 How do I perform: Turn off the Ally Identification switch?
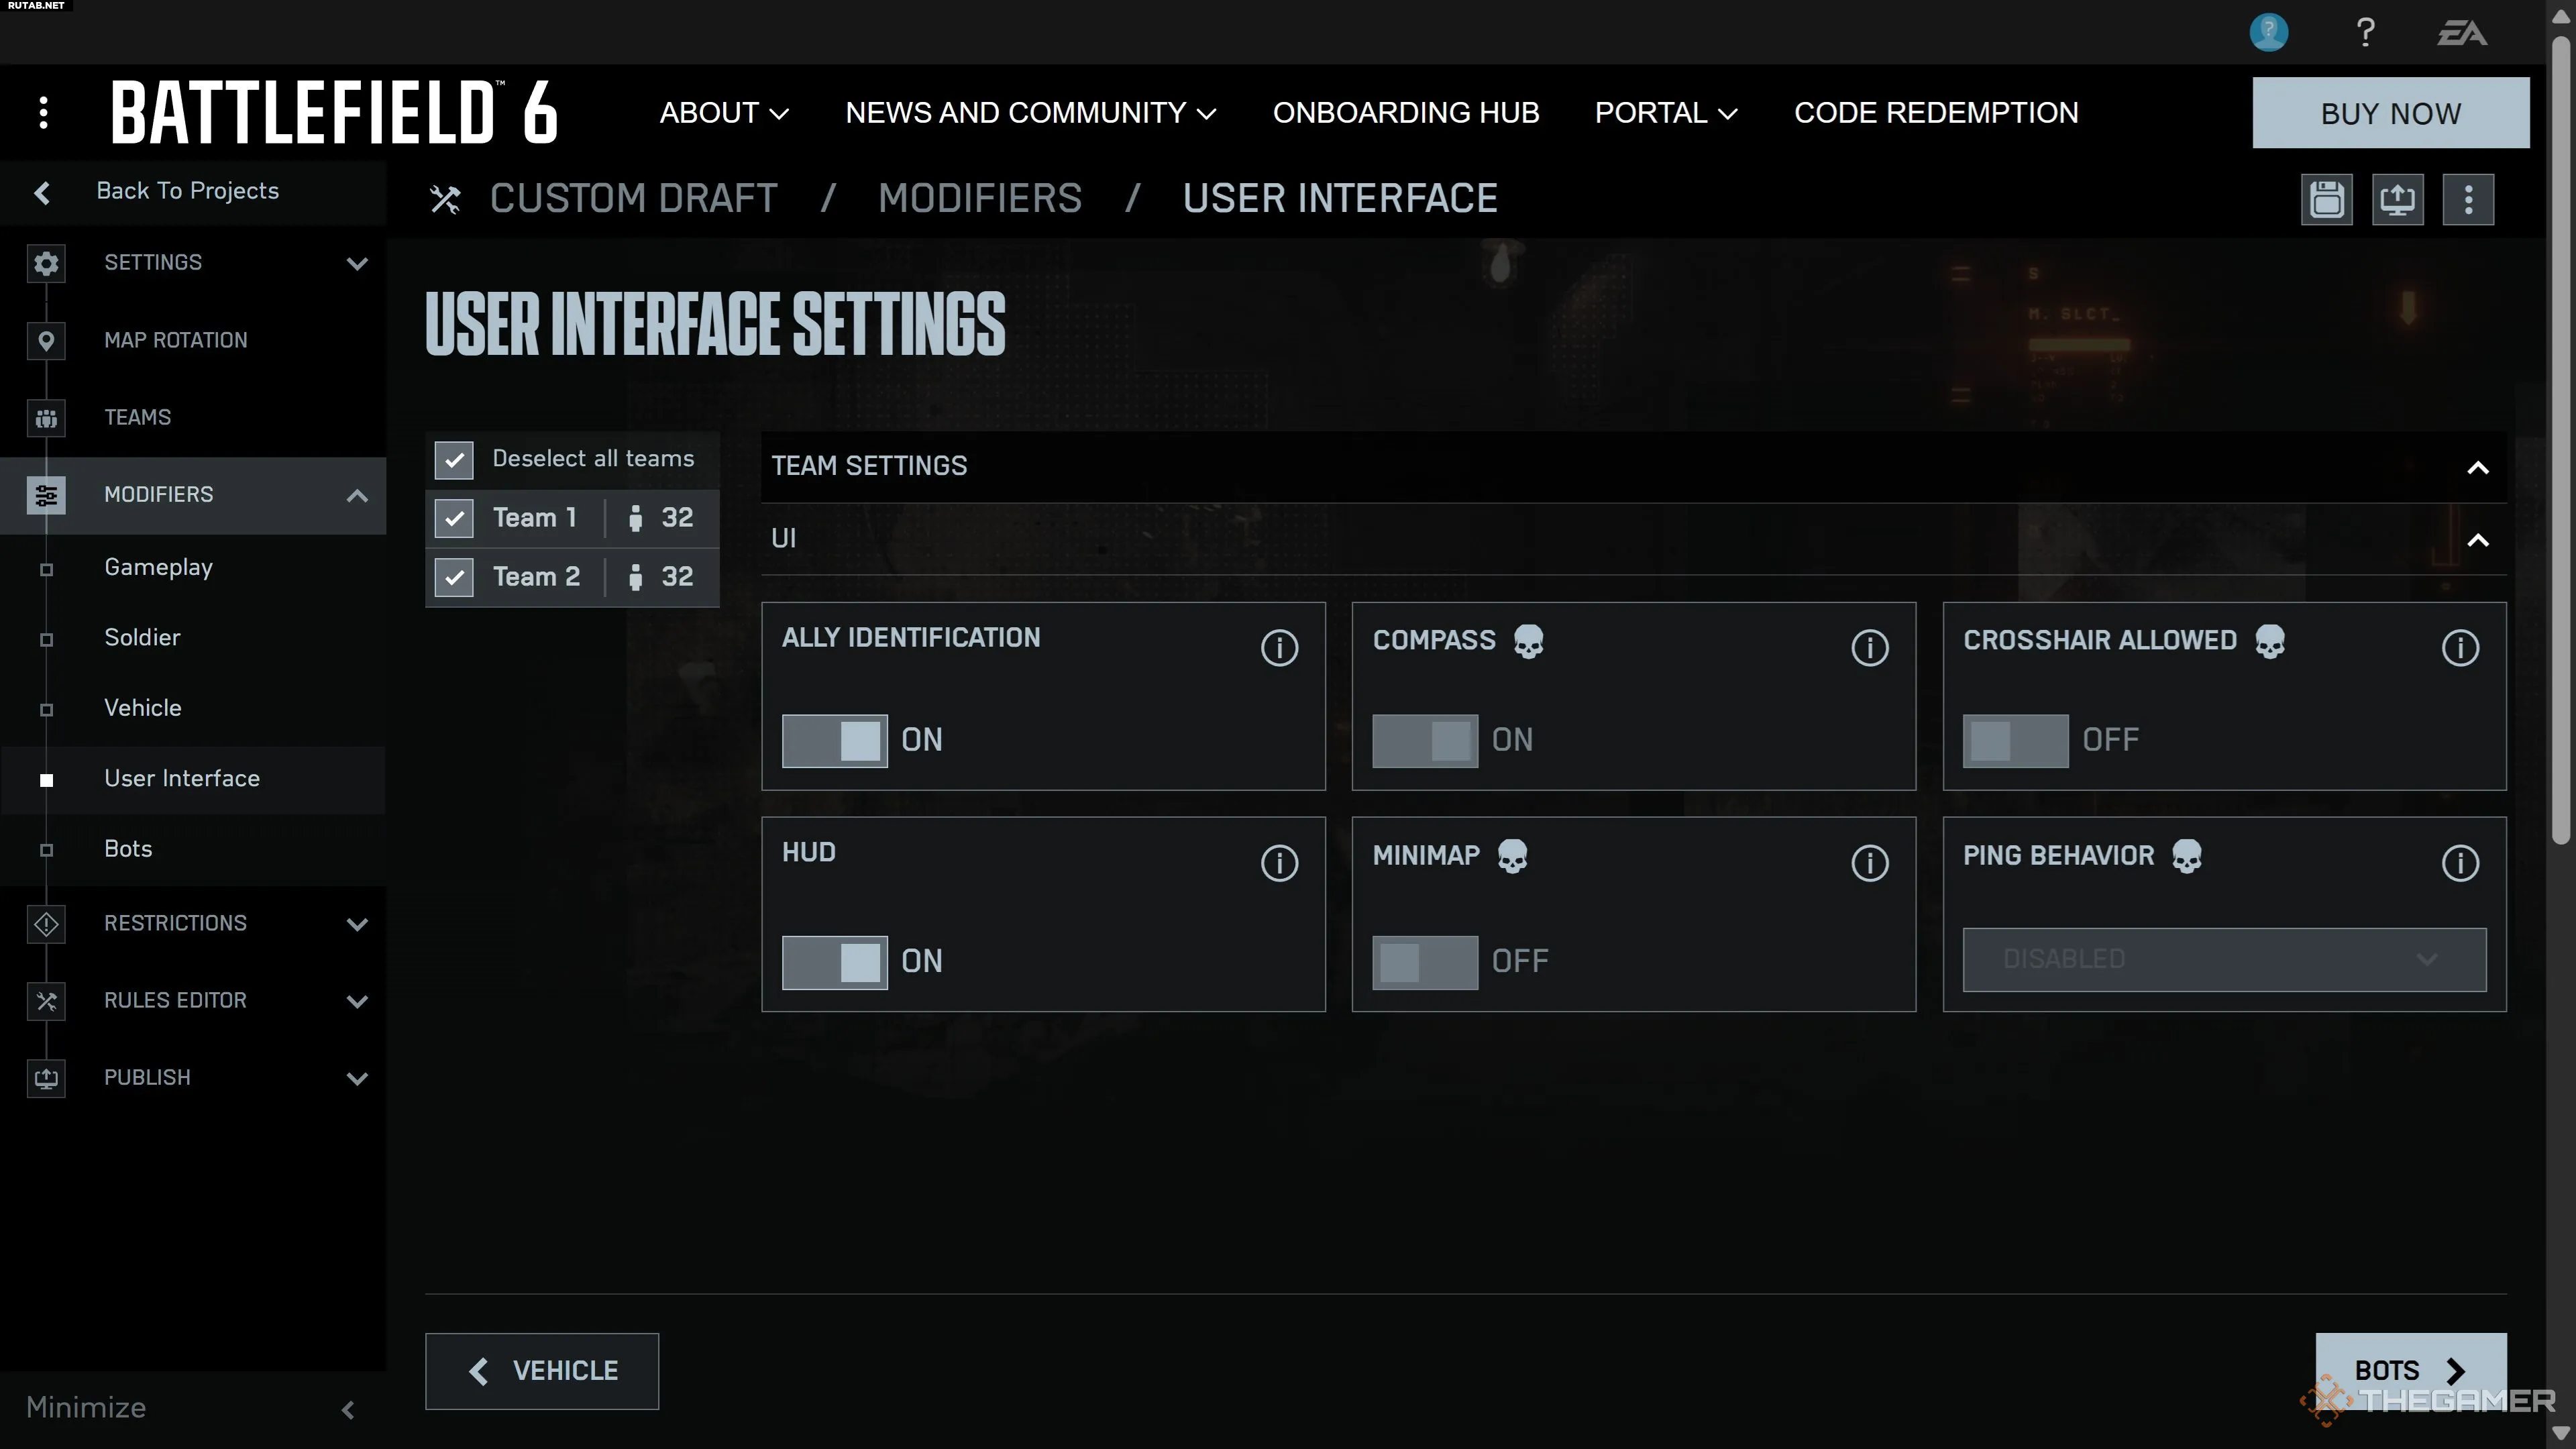(834, 740)
